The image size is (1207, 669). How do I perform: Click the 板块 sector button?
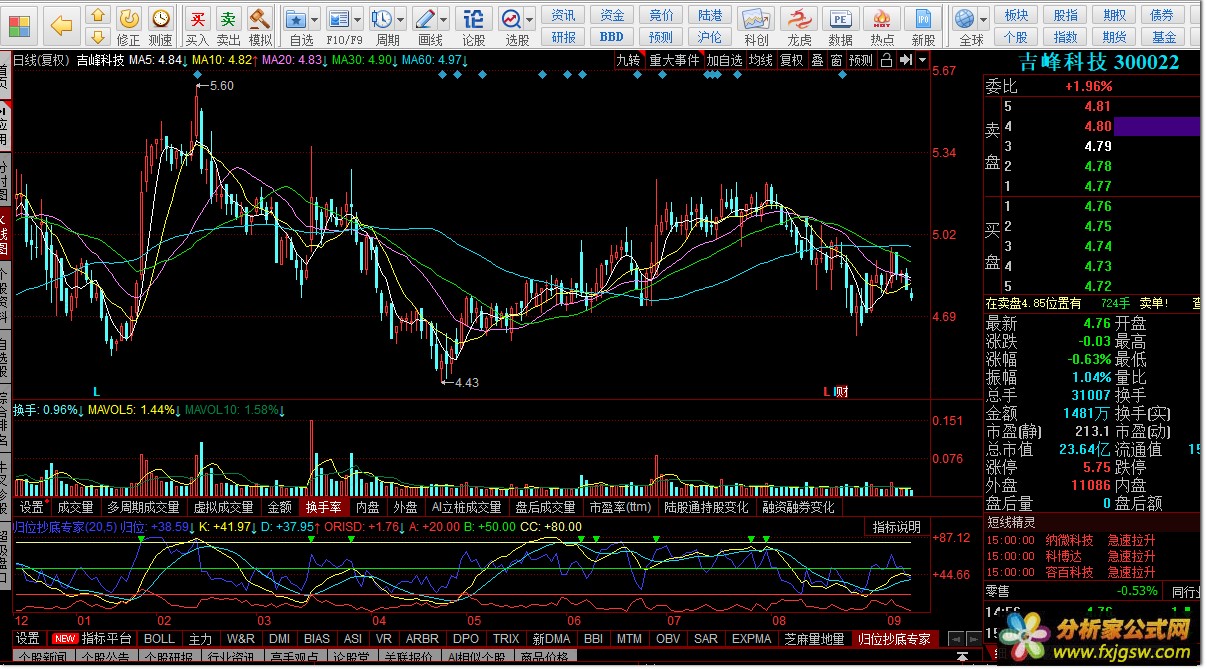1017,15
